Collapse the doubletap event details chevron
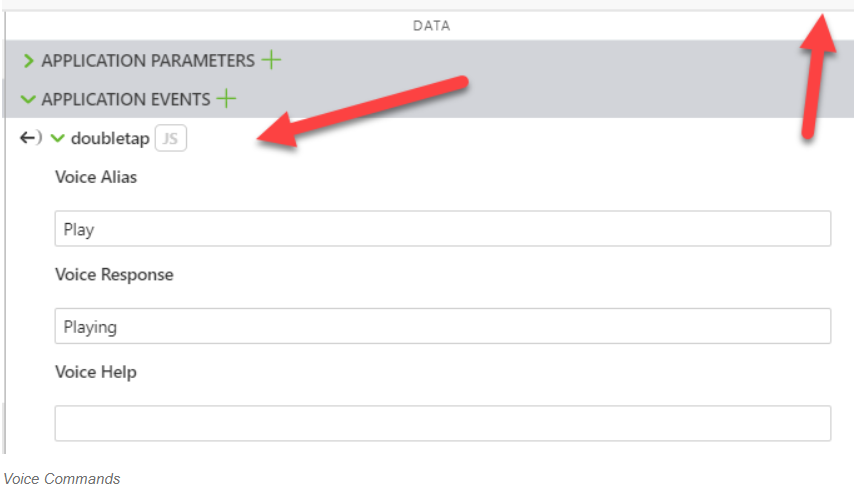The width and height of the screenshot is (863, 495). tap(58, 139)
